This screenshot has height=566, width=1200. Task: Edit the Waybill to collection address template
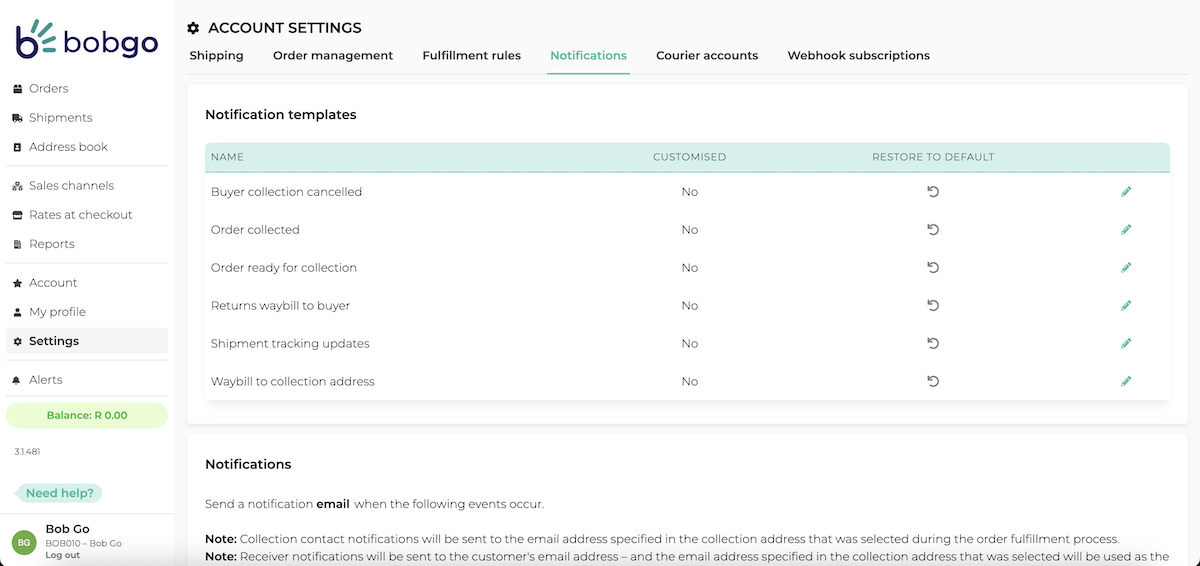point(1126,381)
